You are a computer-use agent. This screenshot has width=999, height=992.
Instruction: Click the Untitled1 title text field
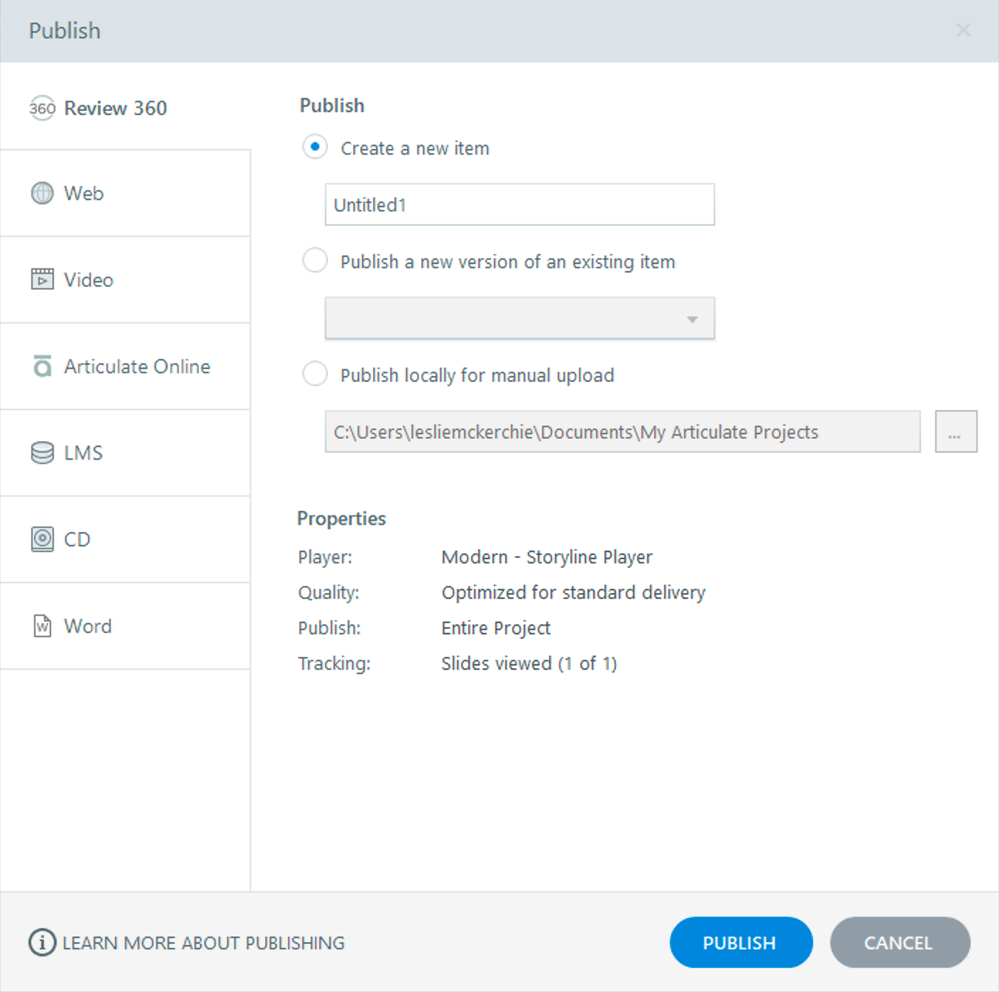coord(519,205)
